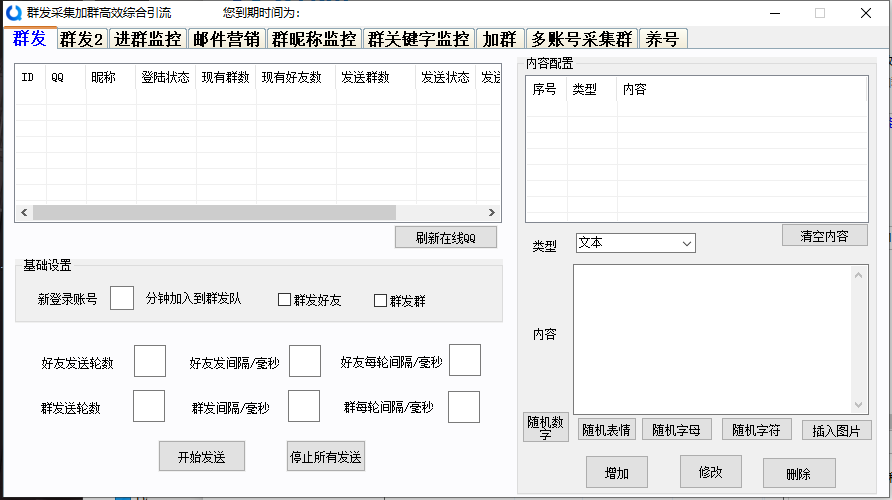
Task: Click 停止所有发送 button
Action: click(326, 456)
